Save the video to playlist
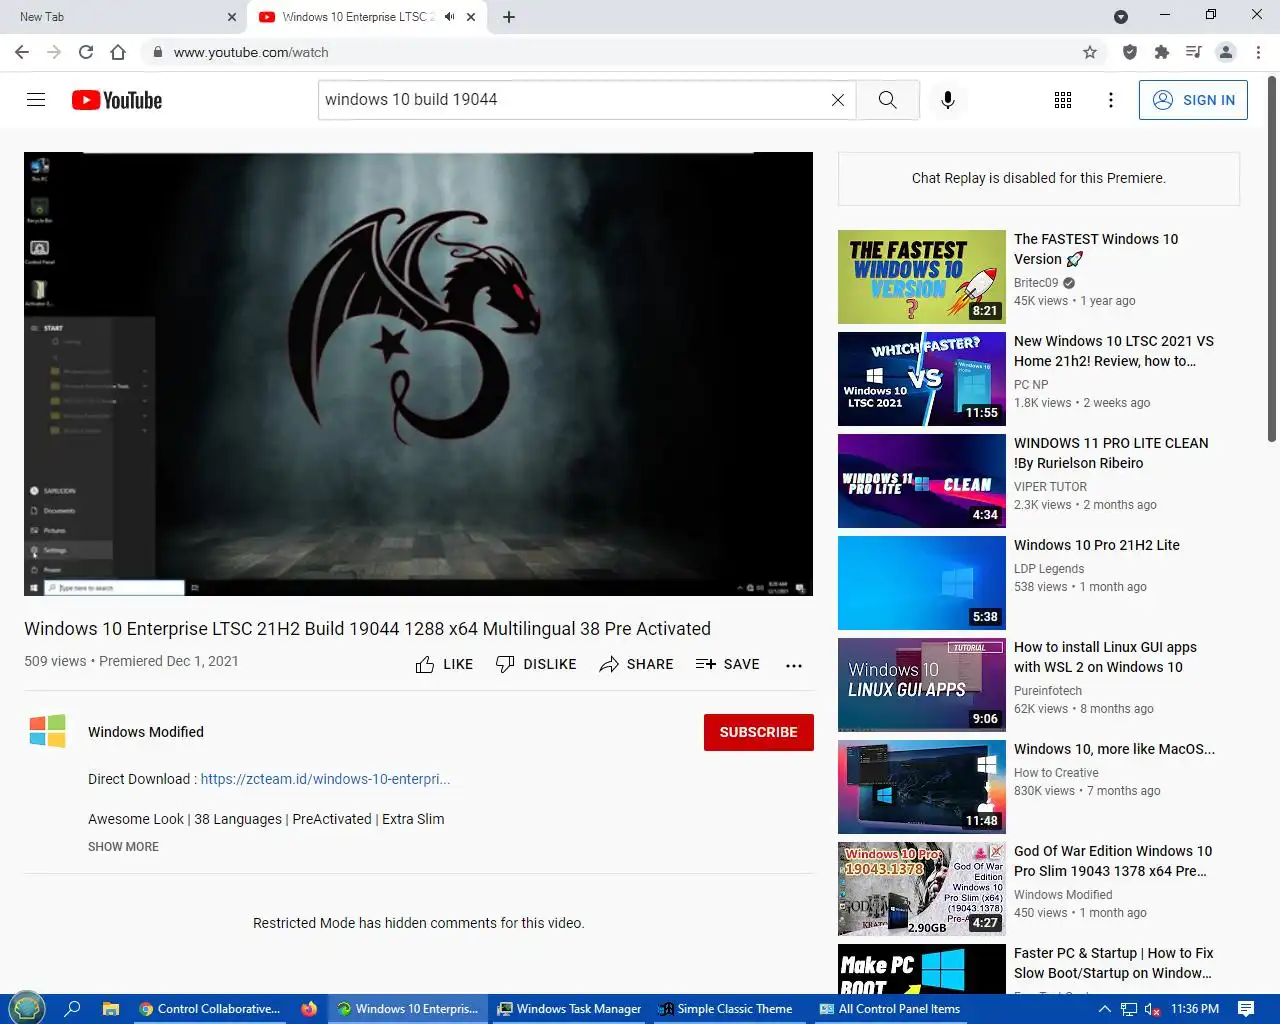This screenshot has width=1280, height=1024. [727, 664]
